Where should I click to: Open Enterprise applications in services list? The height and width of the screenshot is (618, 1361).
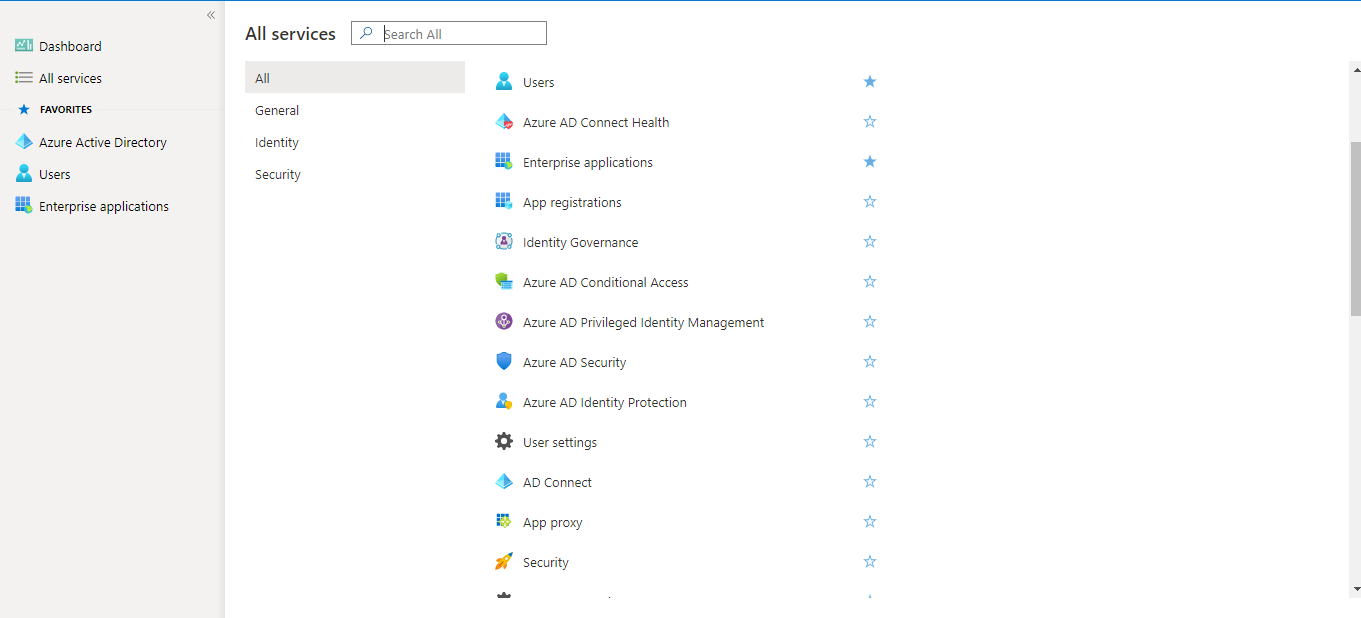(588, 162)
